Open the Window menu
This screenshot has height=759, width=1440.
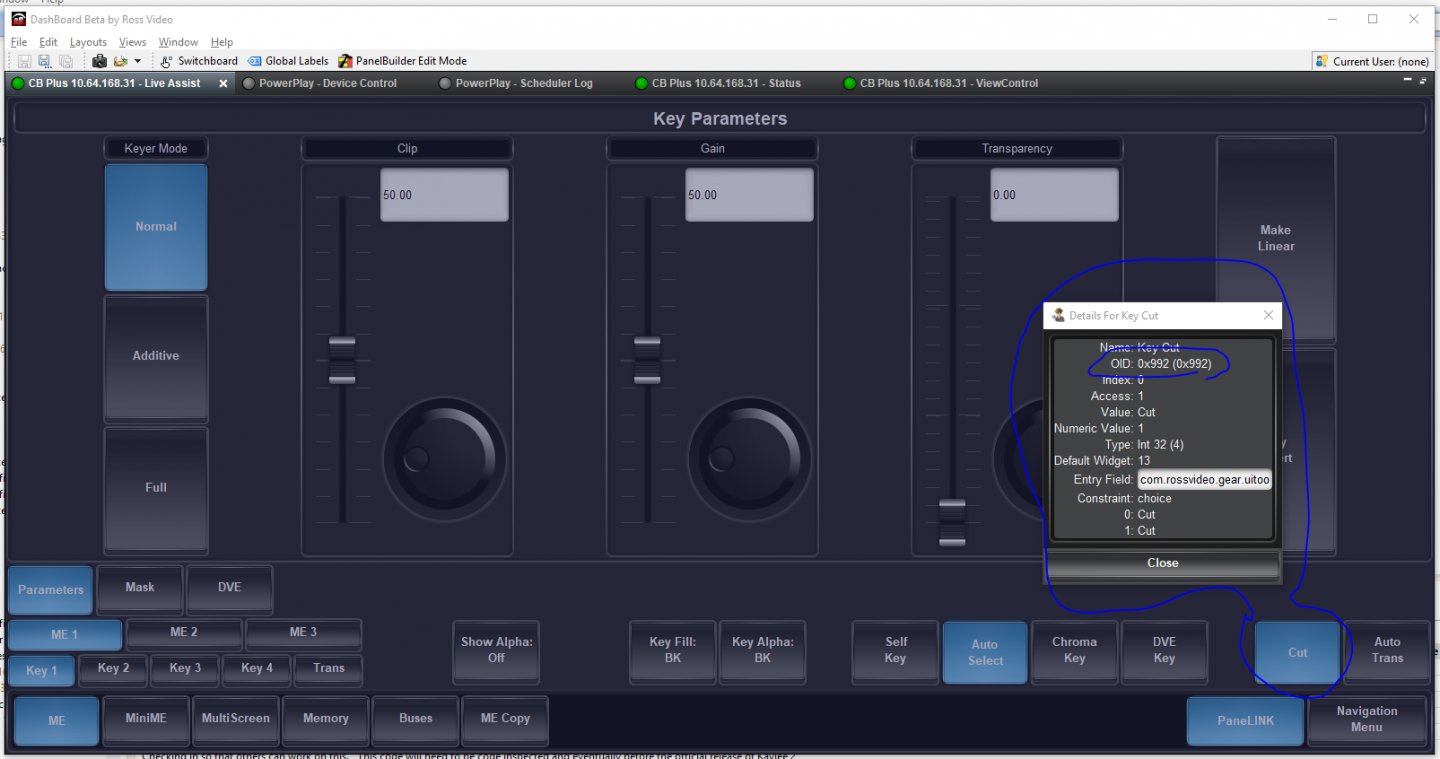[178, 42]
